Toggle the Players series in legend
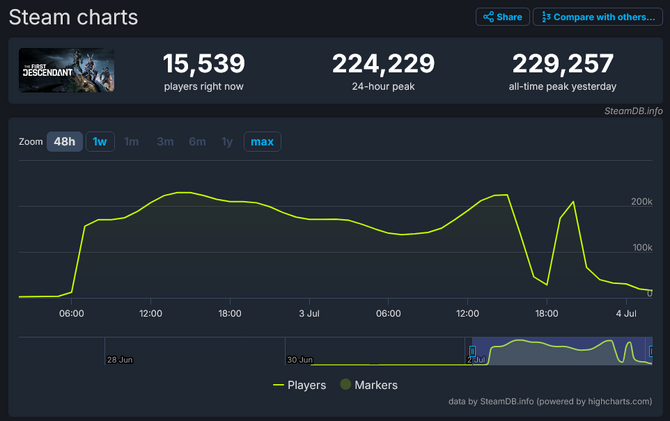 coord(306,385)
